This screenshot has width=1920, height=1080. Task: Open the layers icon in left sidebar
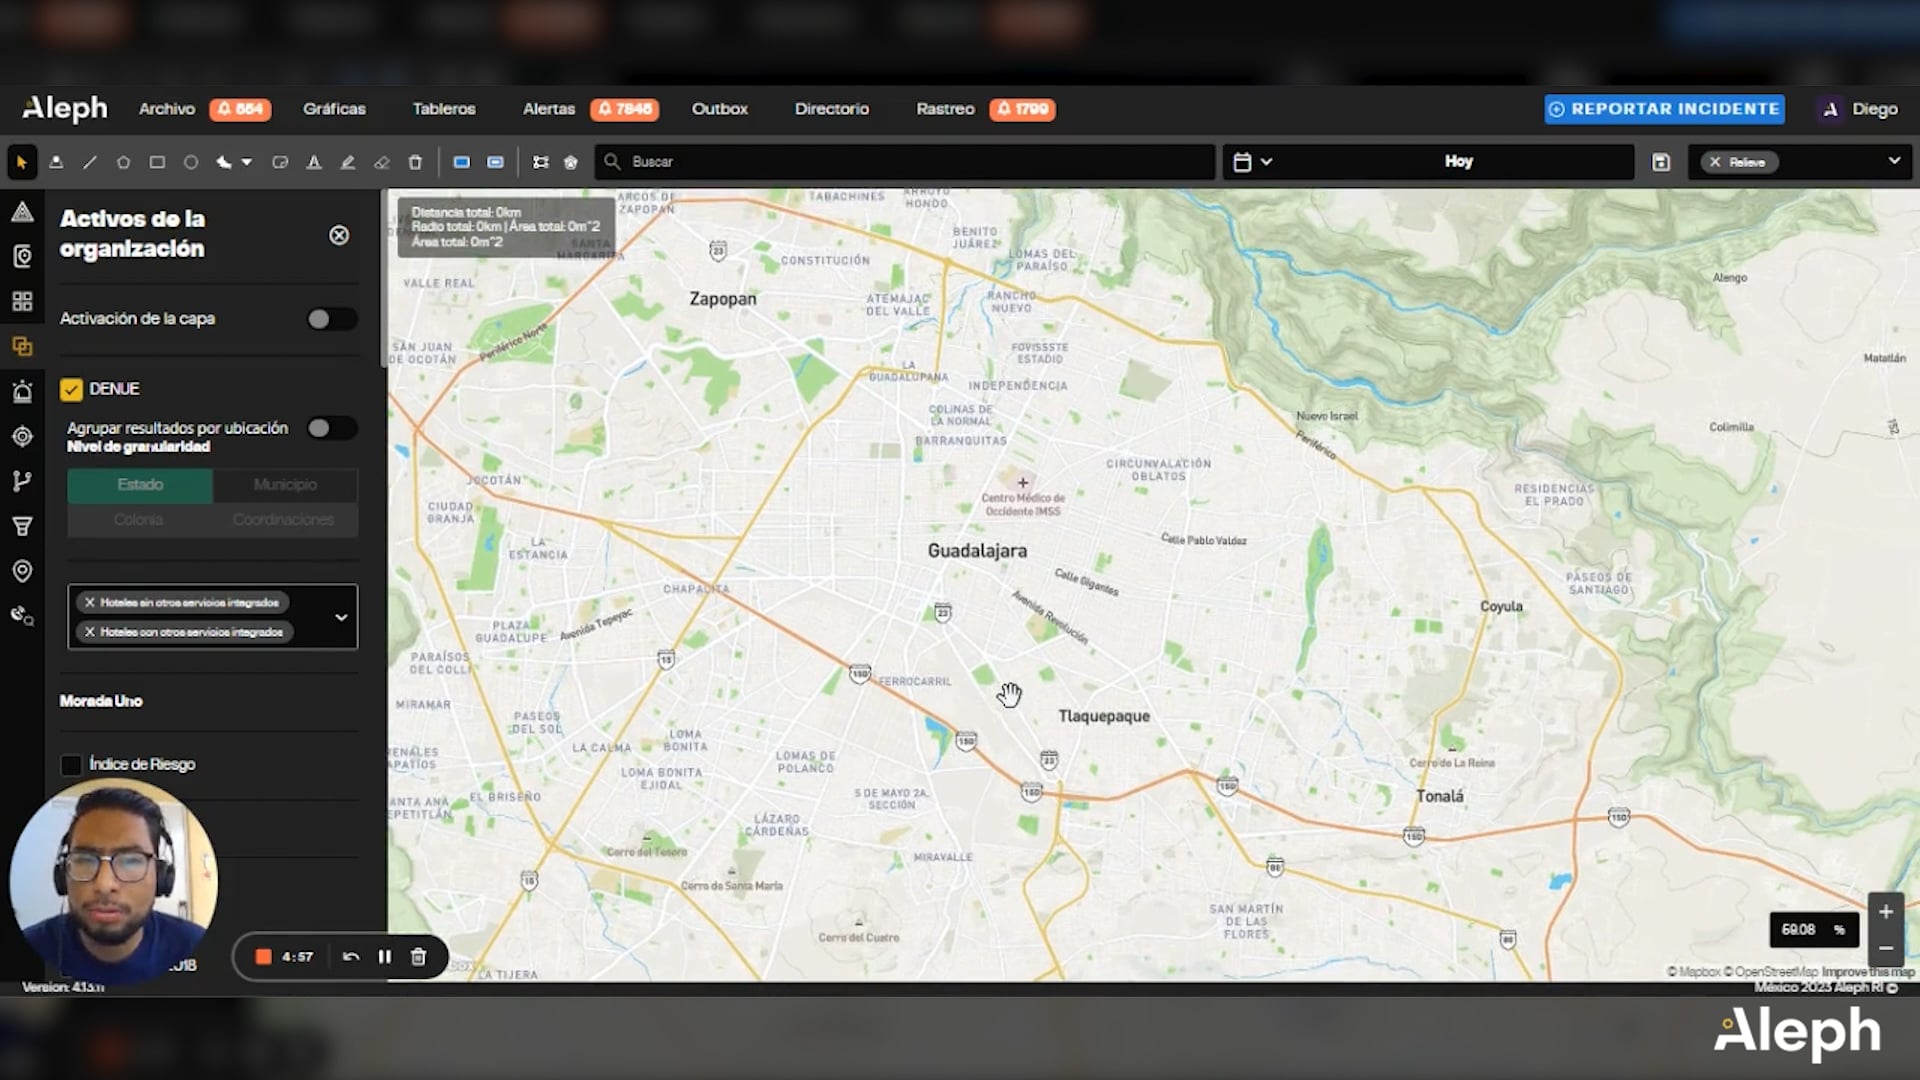pyautogui.click(x=22, y=347)
